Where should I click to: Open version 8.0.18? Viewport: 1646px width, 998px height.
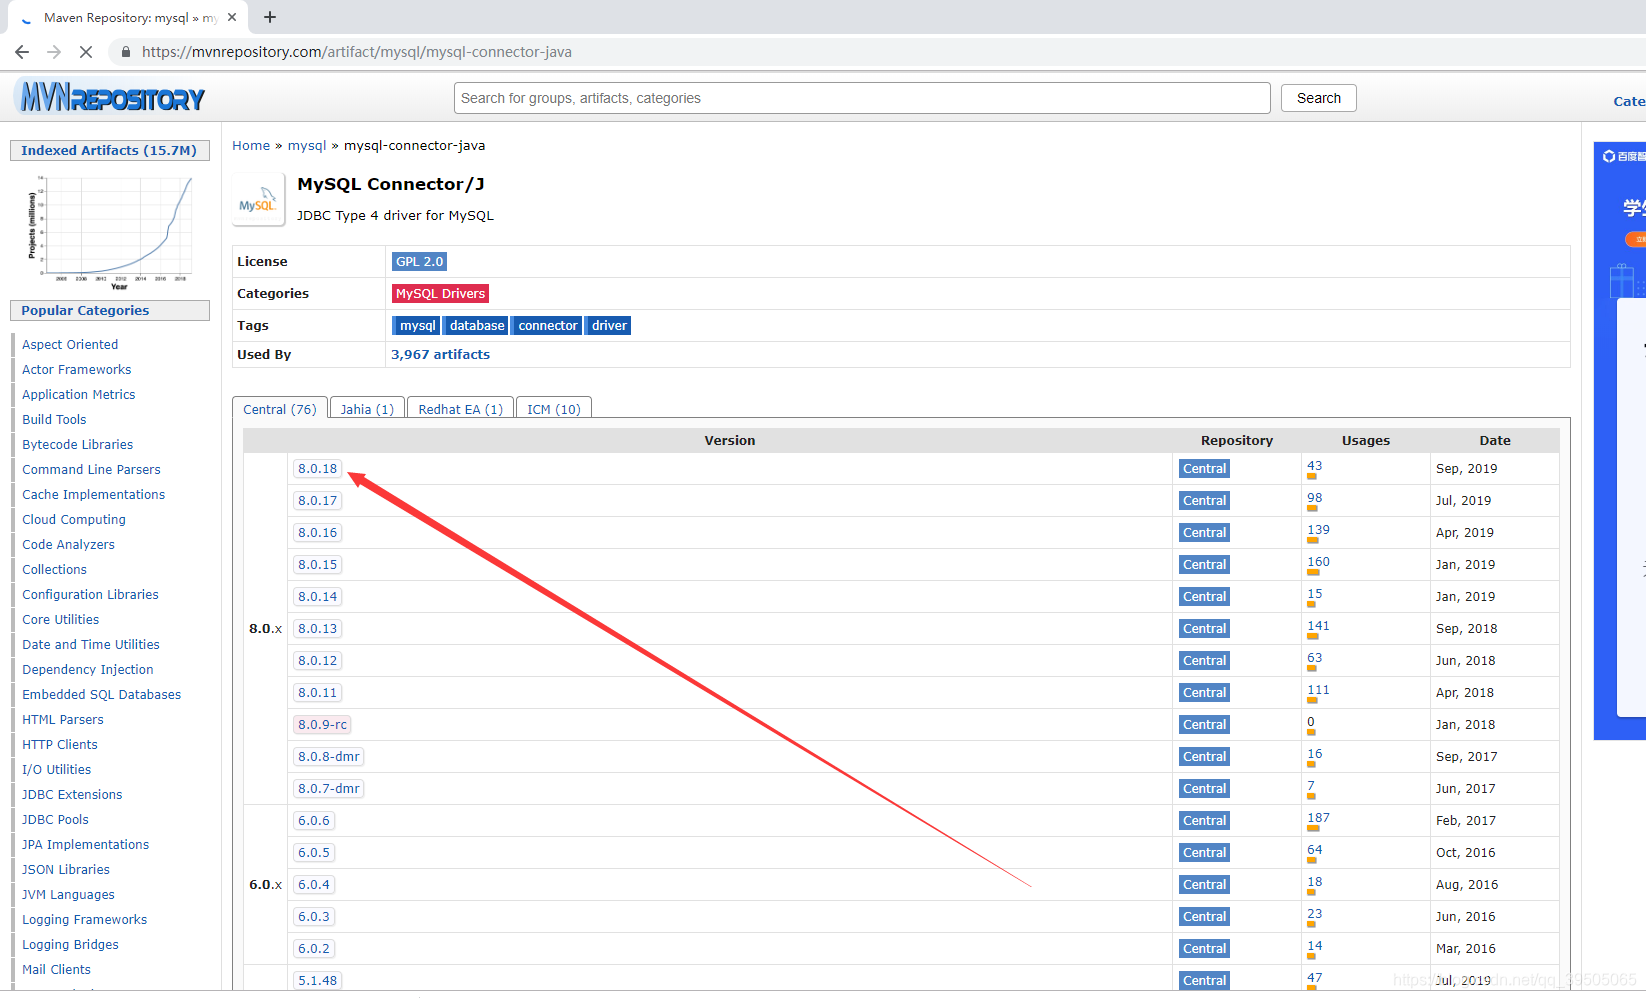coord(317,468)
